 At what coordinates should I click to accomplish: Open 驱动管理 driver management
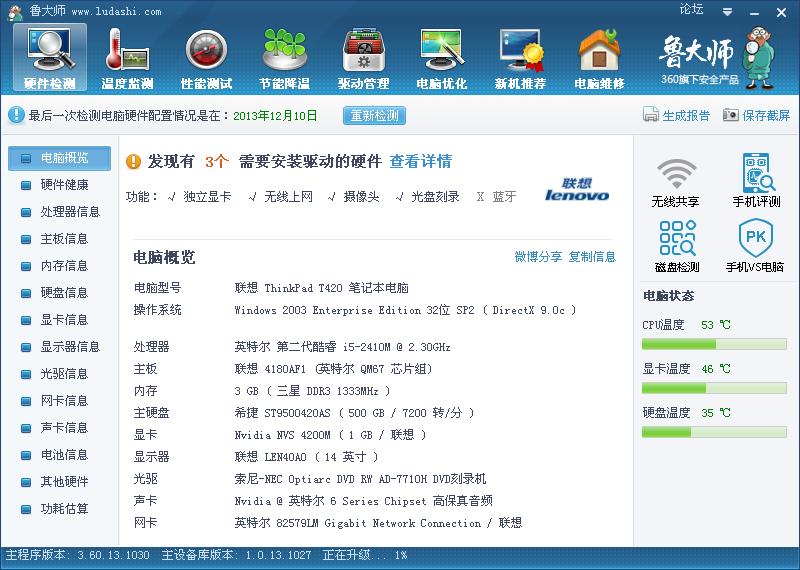tap(363, 58)
